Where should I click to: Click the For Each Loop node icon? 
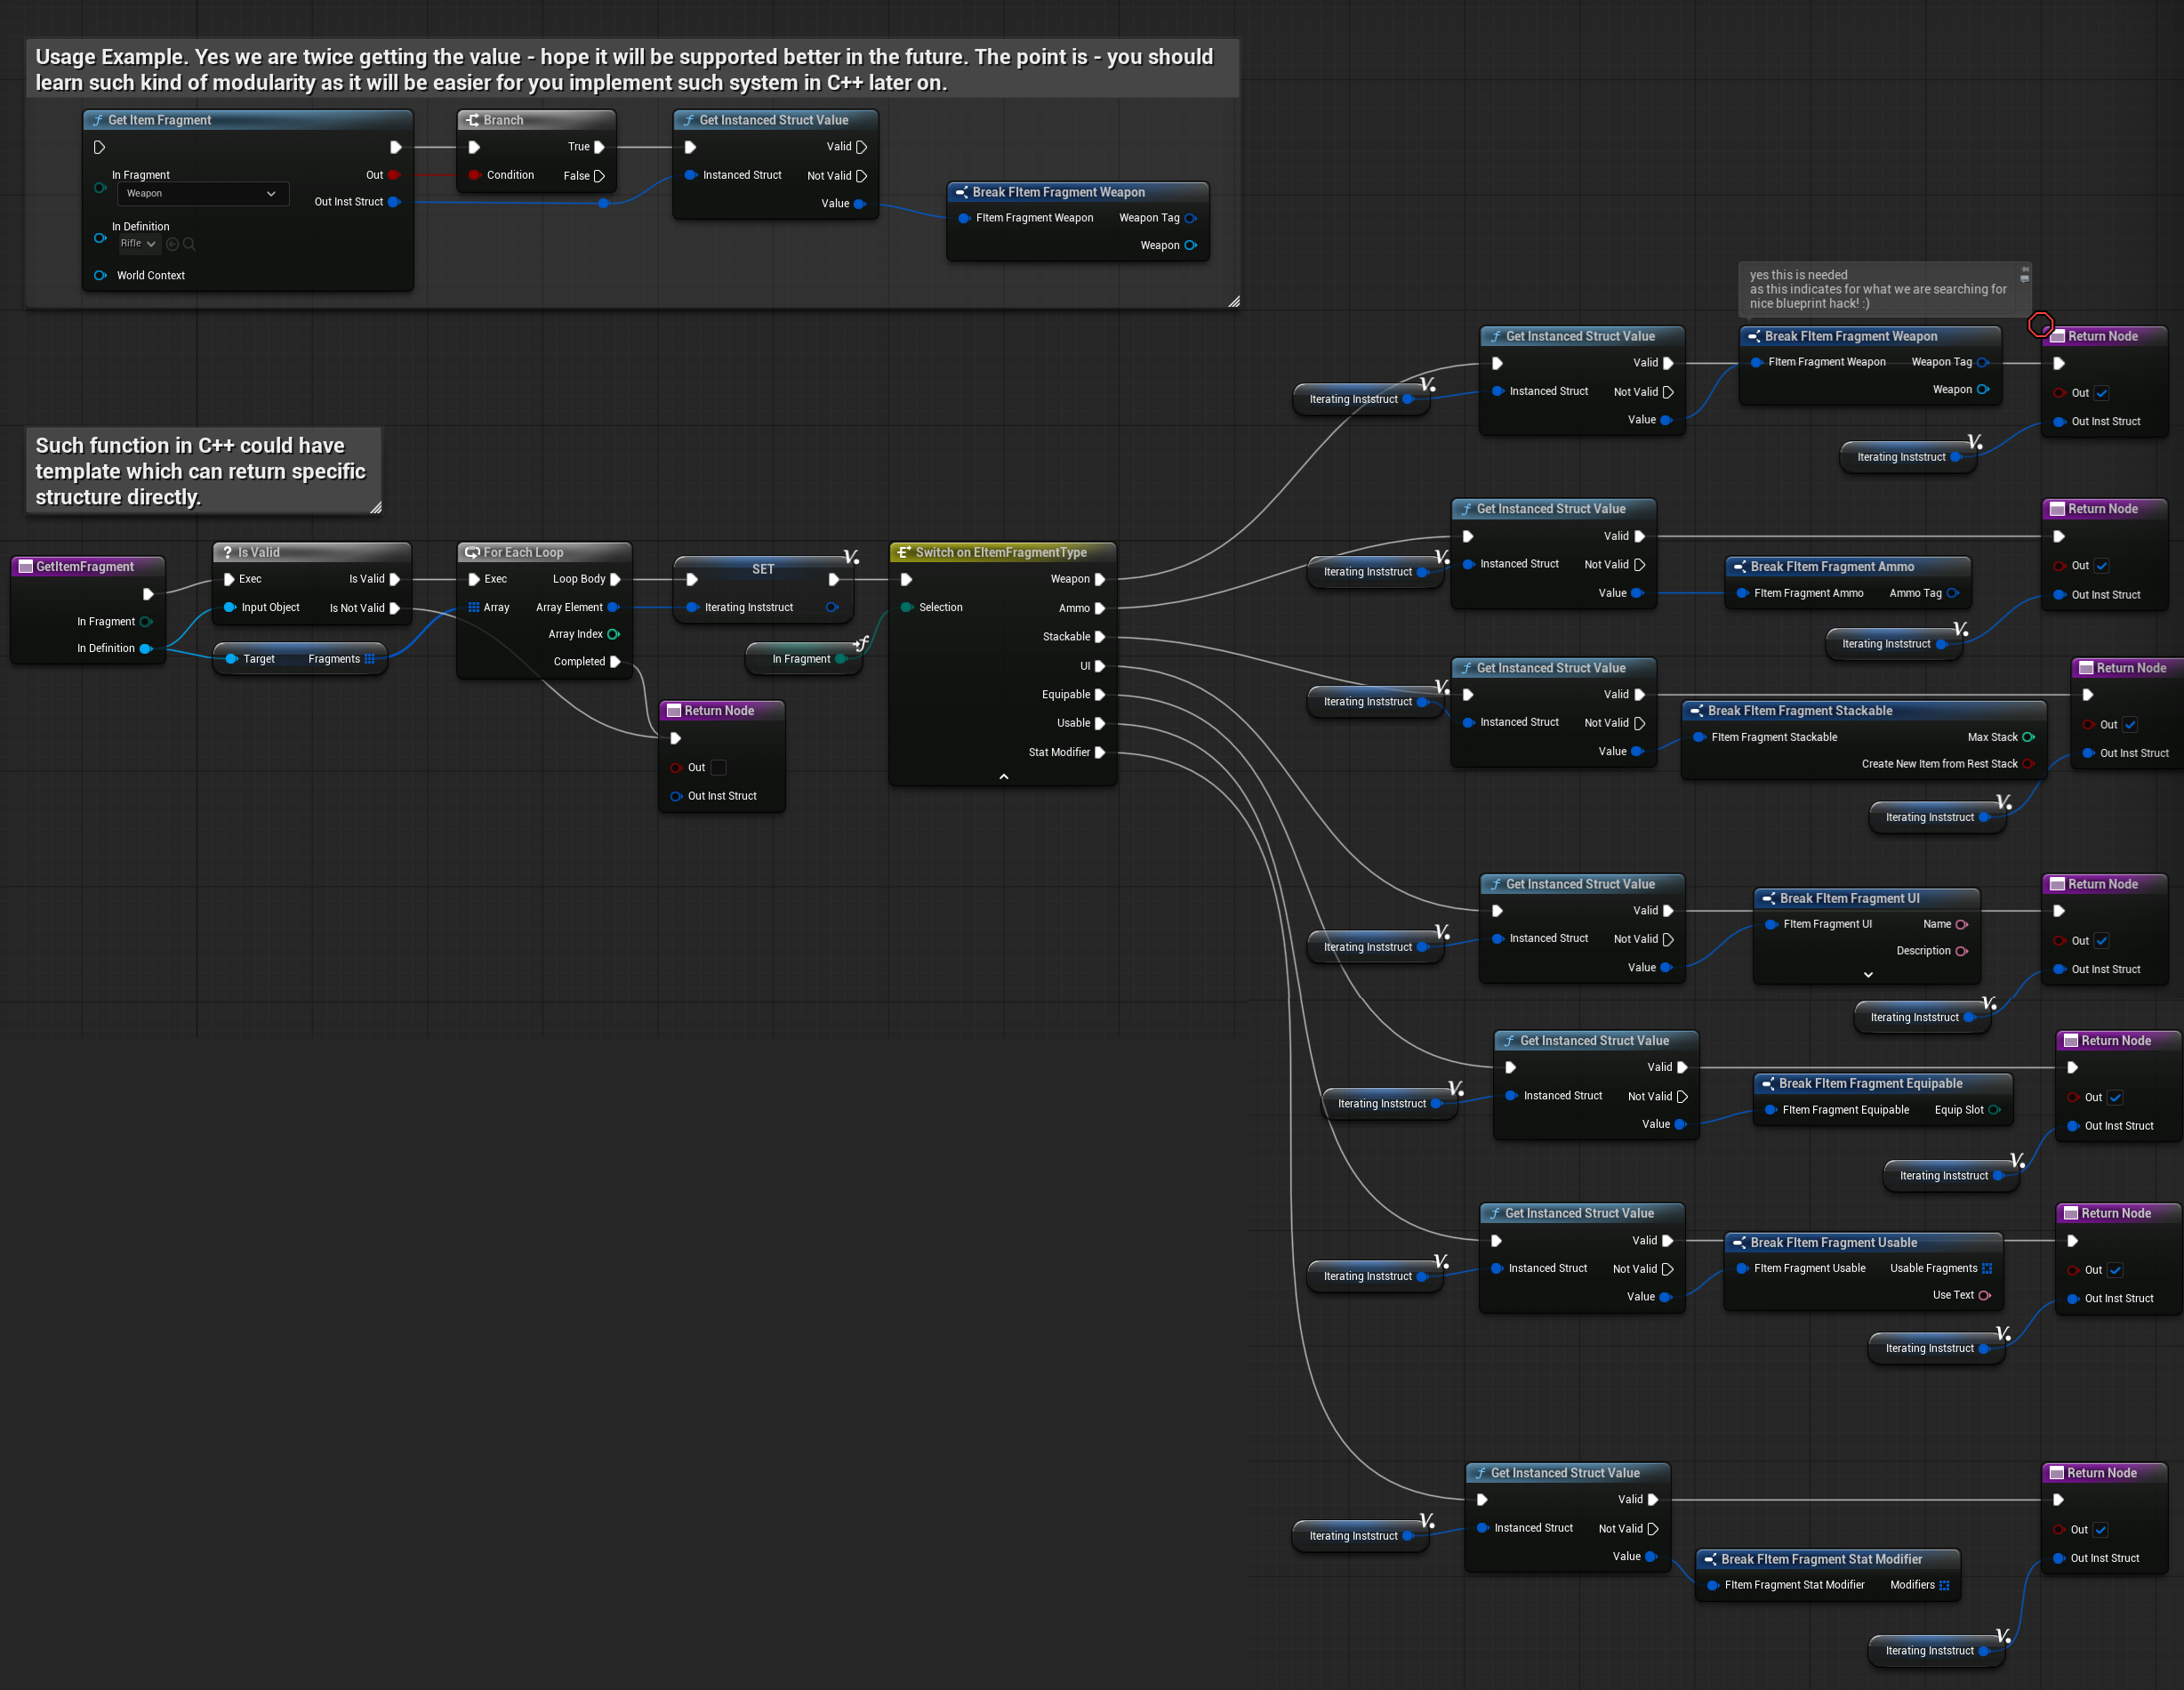472,552
